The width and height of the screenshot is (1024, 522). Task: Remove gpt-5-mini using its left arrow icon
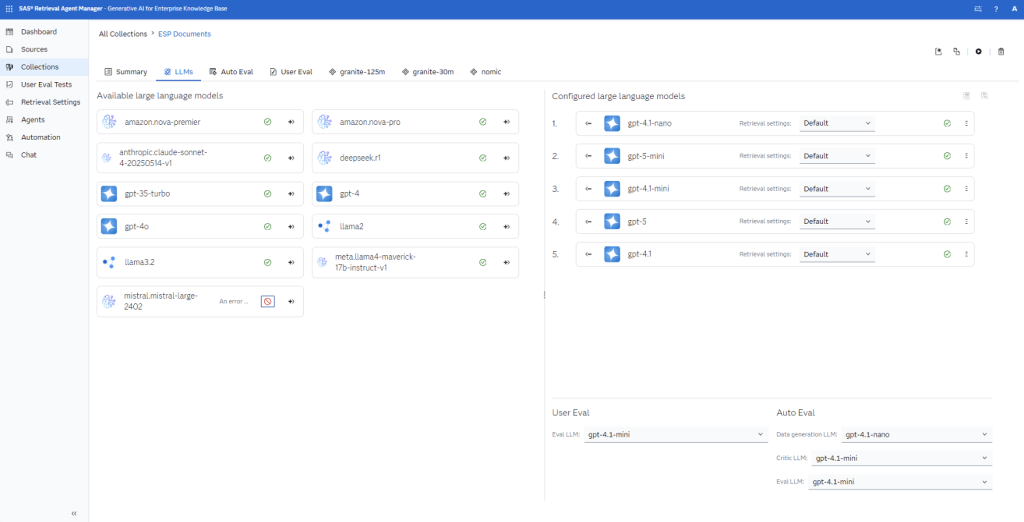[588, 156]
